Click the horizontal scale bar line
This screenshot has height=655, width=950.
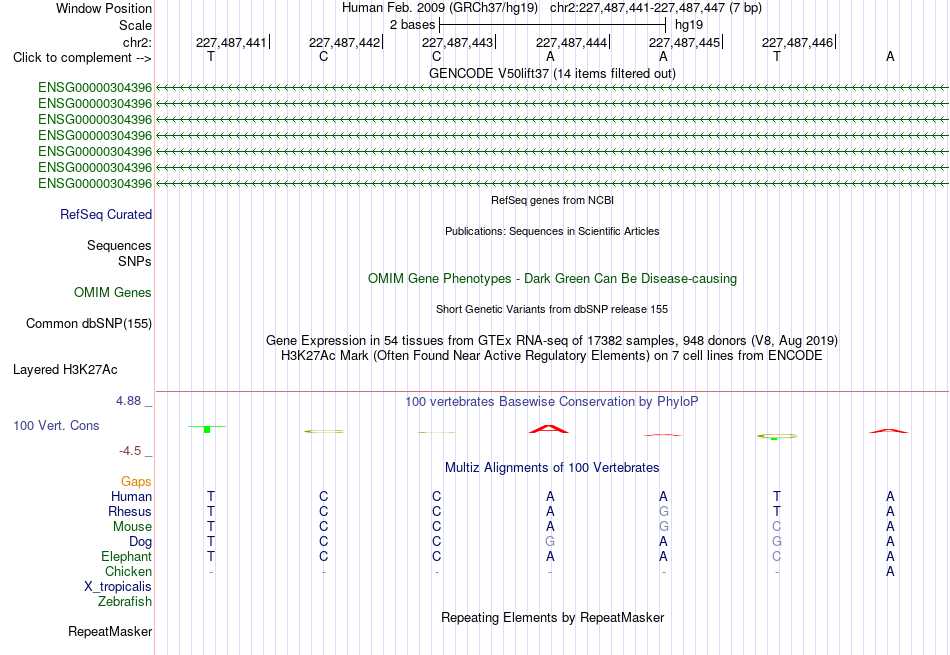tap(553, 25)
